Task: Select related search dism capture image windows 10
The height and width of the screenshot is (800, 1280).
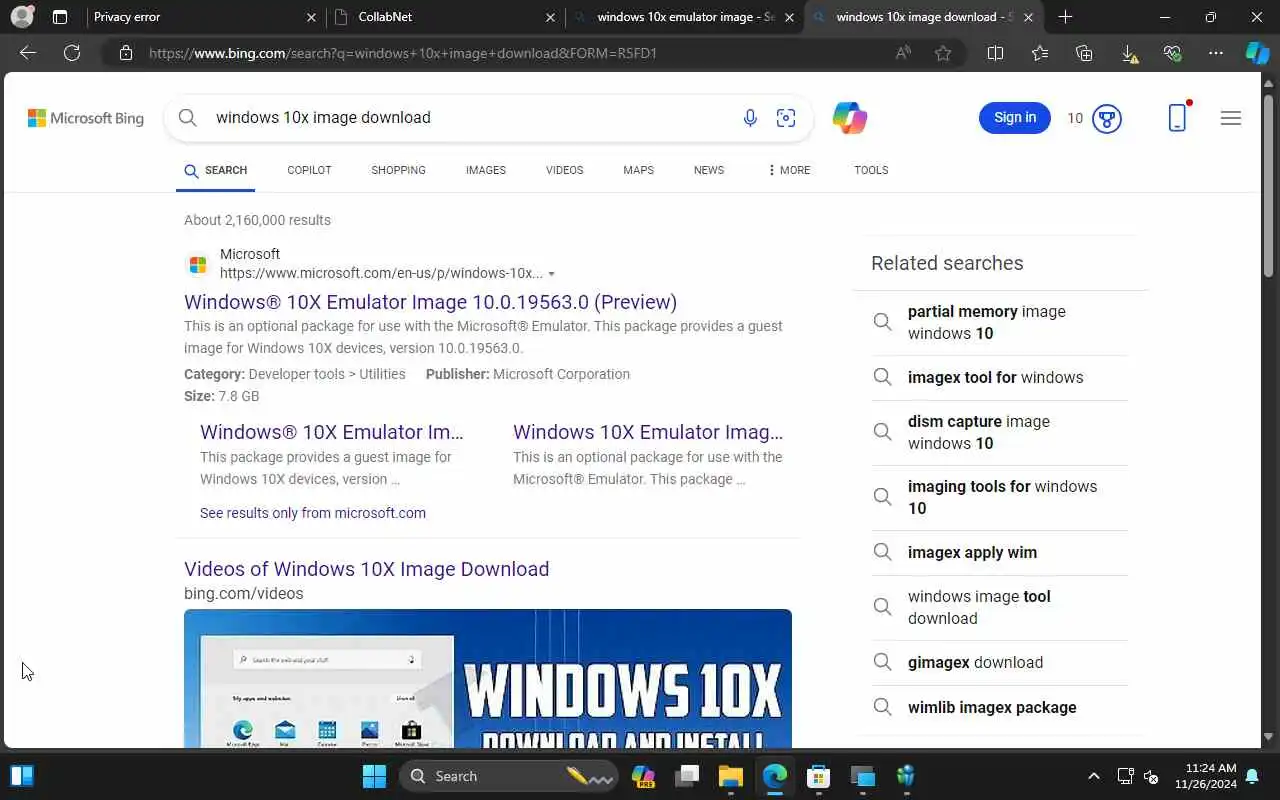Action: [x=1000, y=432]
